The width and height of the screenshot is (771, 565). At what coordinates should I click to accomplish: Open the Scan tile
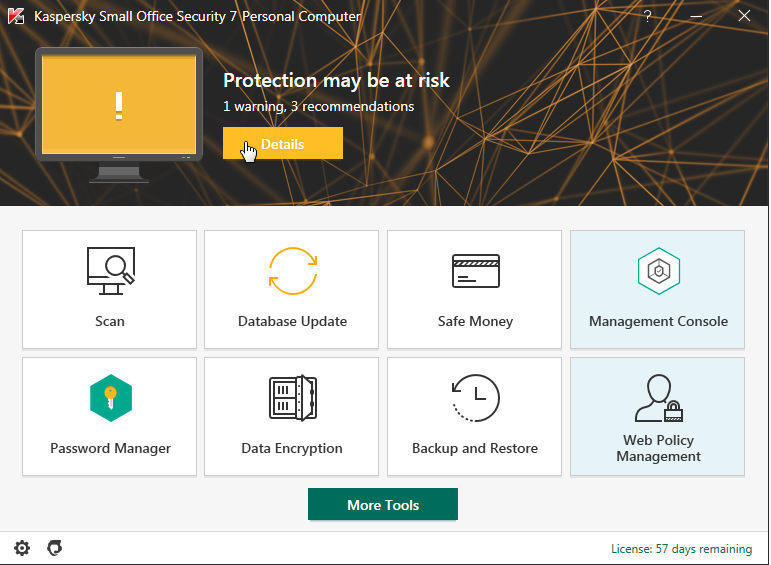tap(109, 289)
